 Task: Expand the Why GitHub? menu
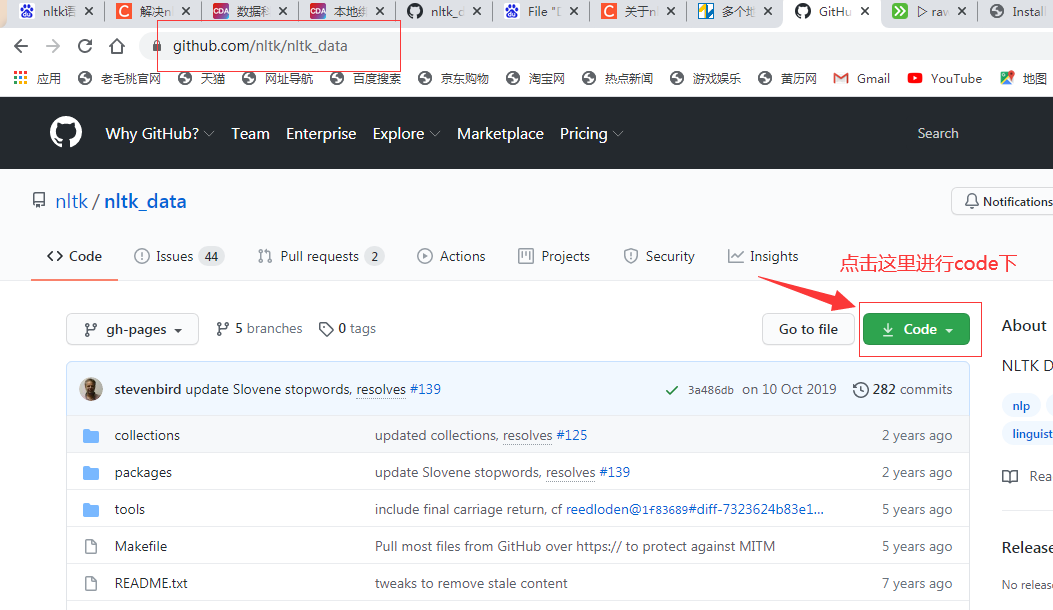[x=160, y=134]
